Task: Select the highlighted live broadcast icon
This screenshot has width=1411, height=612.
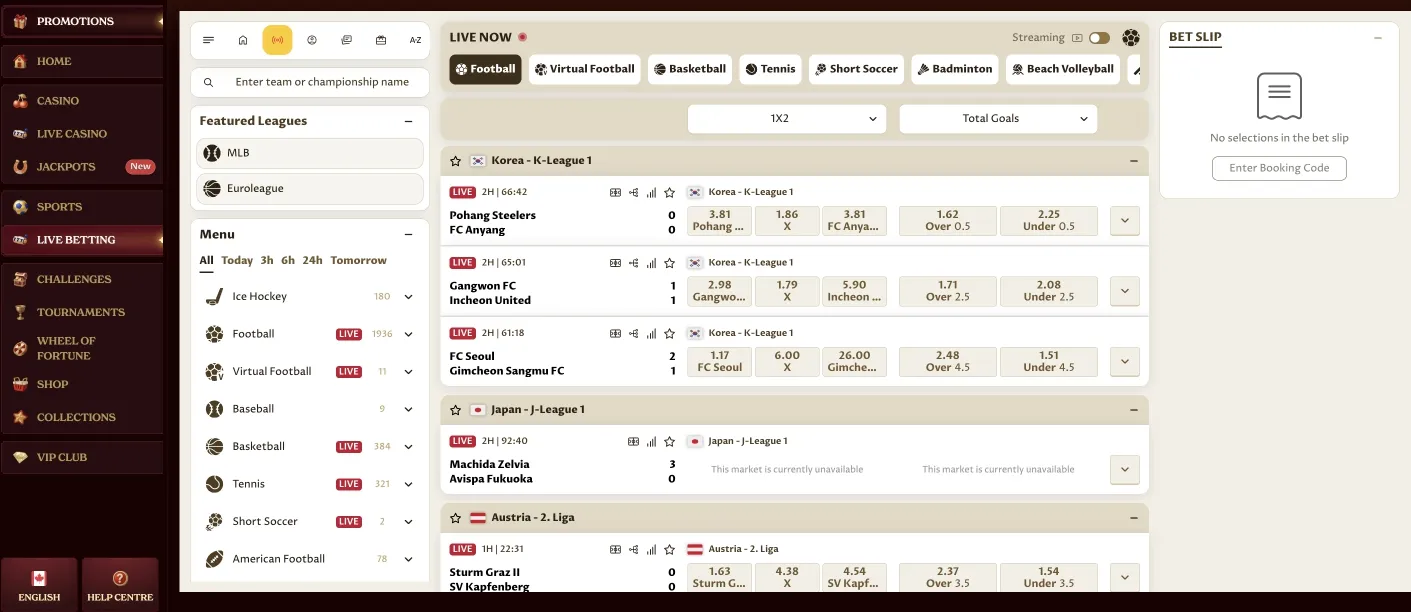Action: pos(277,40)
